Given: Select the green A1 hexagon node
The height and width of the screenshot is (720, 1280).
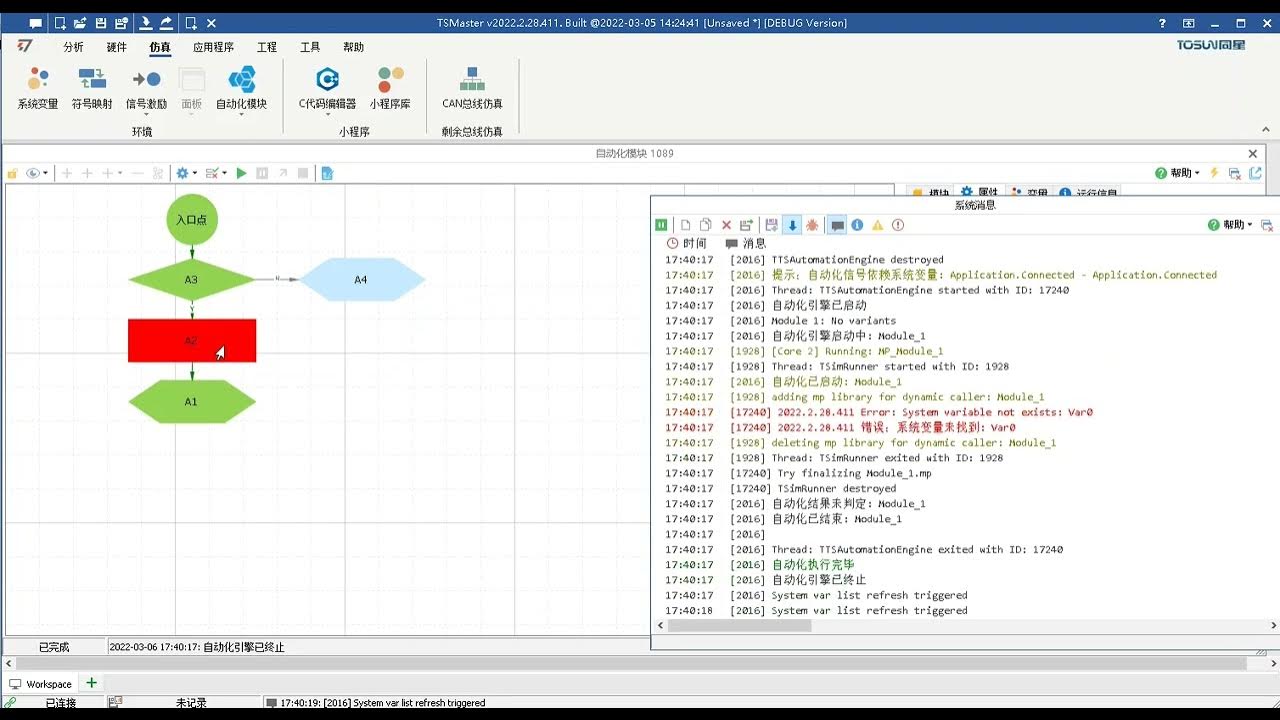Looking at the screenshot, I should [192, 402].
